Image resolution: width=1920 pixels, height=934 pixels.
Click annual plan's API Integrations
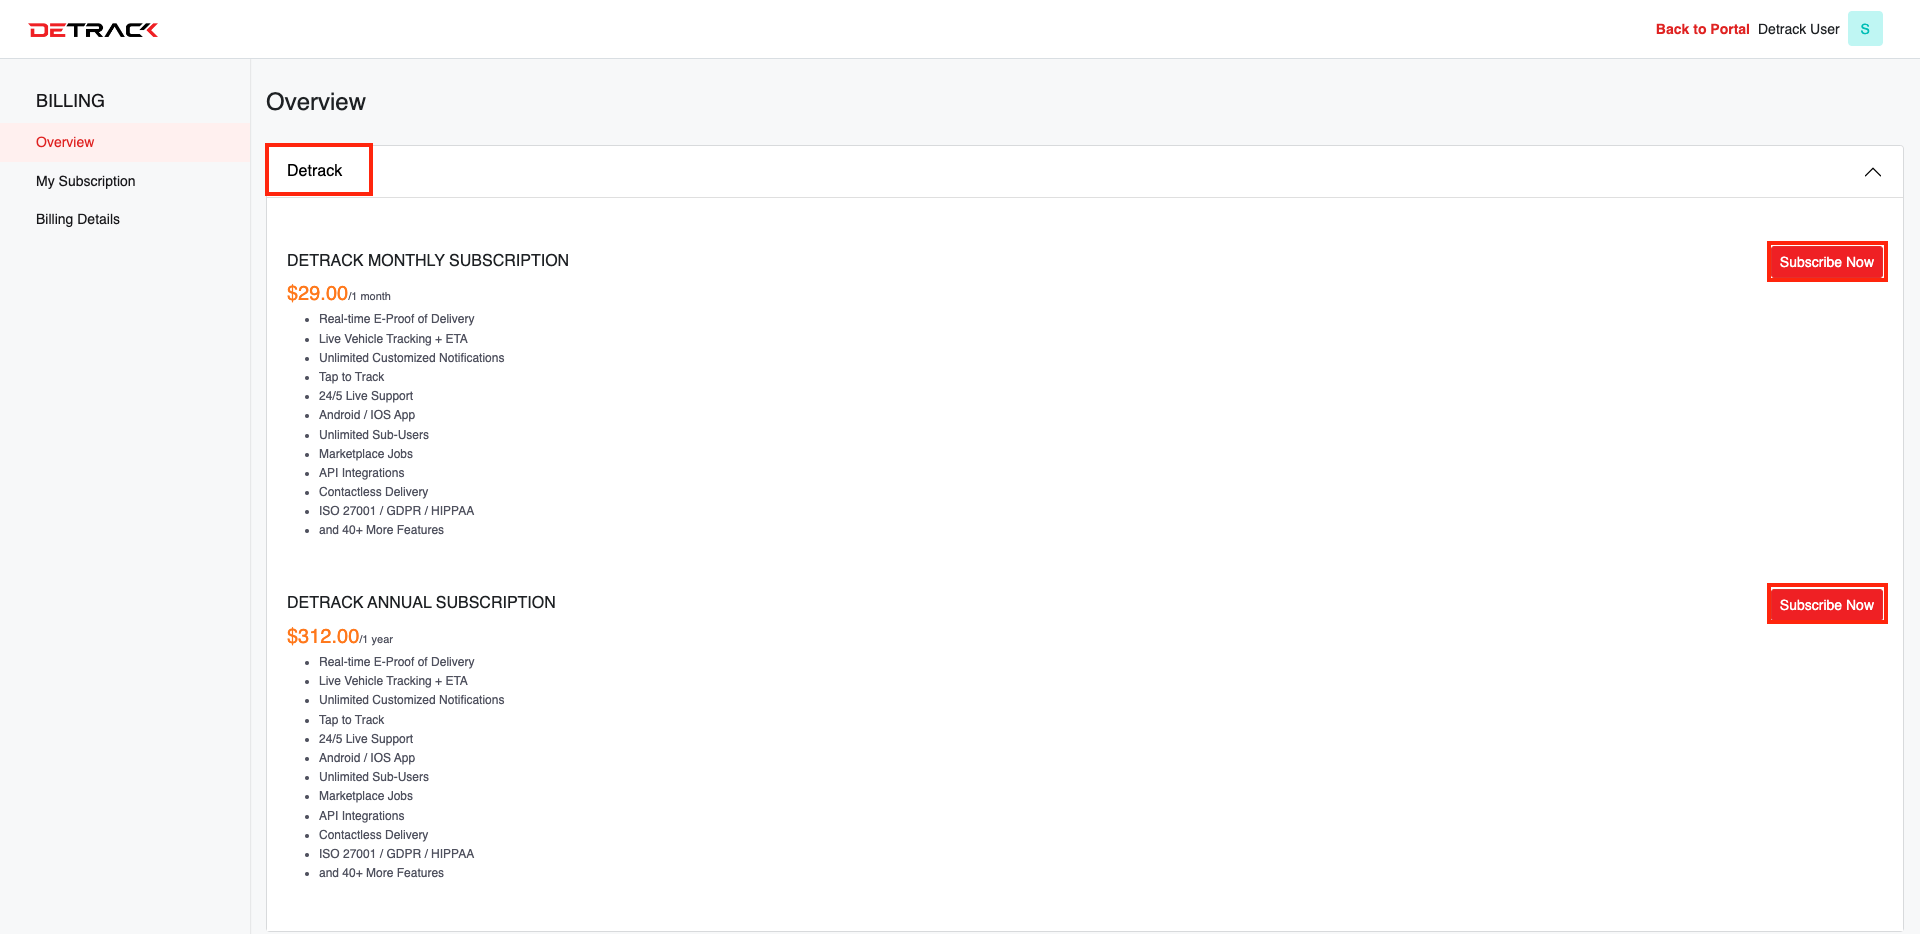pyautogui.click(x=362, y=816)
